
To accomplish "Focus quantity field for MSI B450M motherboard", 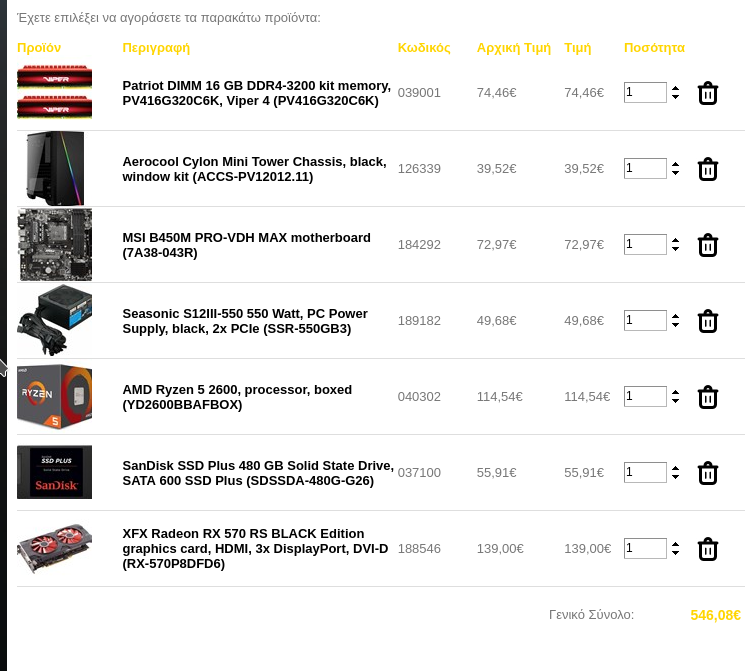I will point(645,244).
